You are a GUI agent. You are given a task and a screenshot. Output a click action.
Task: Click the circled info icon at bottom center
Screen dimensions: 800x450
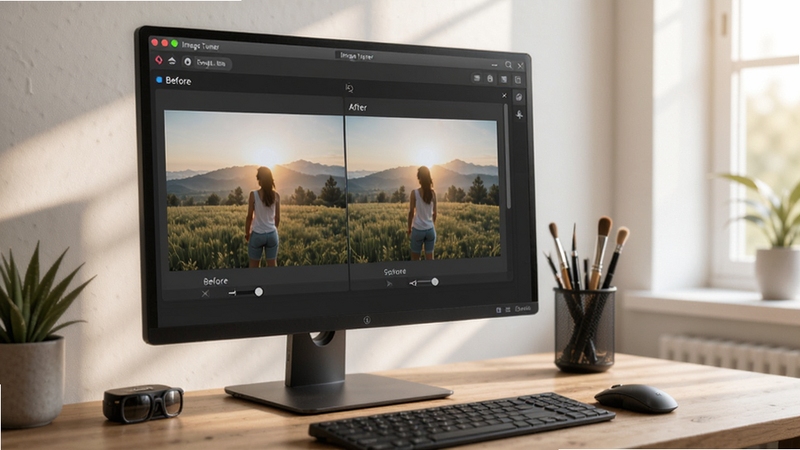[366, 320]
